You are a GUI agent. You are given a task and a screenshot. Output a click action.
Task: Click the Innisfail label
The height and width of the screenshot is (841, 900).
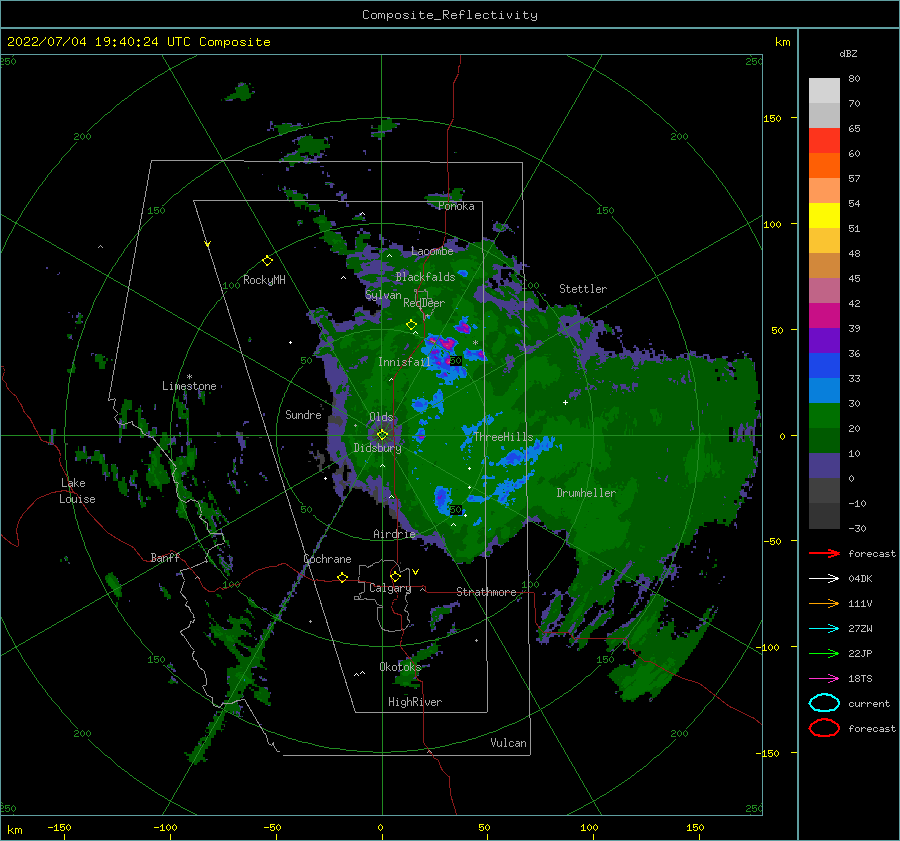[404, 362]
